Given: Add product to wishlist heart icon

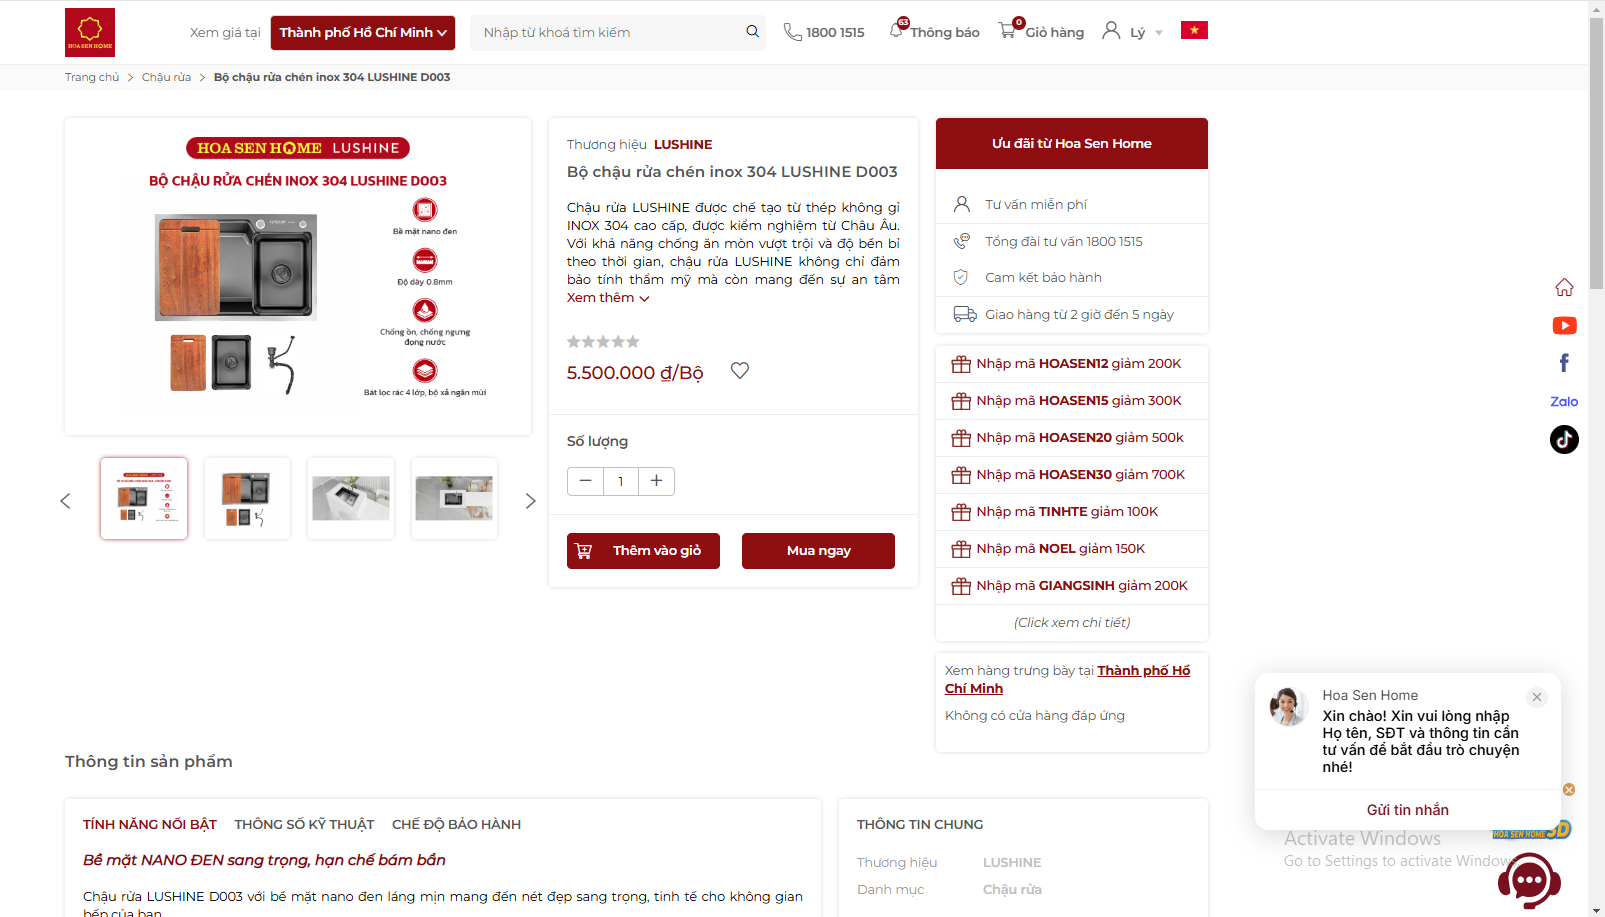Looking at the screenshot, I should click(x=740, y=371).
